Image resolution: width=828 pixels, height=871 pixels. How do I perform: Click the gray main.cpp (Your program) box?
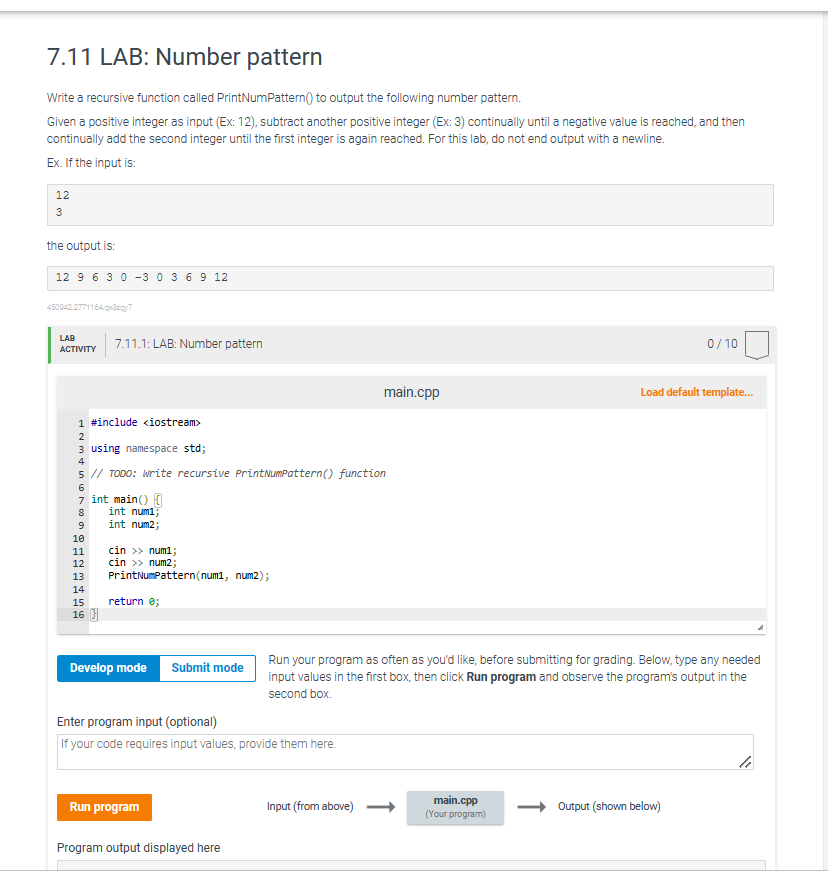(455, 808)
